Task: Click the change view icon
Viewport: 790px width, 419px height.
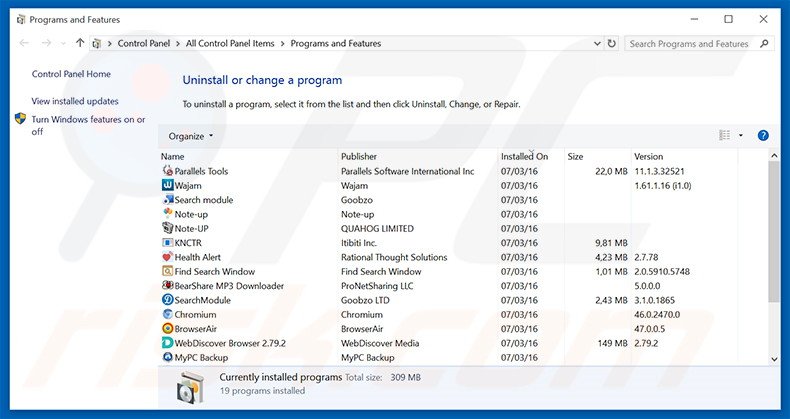Action: click(725, 135)
